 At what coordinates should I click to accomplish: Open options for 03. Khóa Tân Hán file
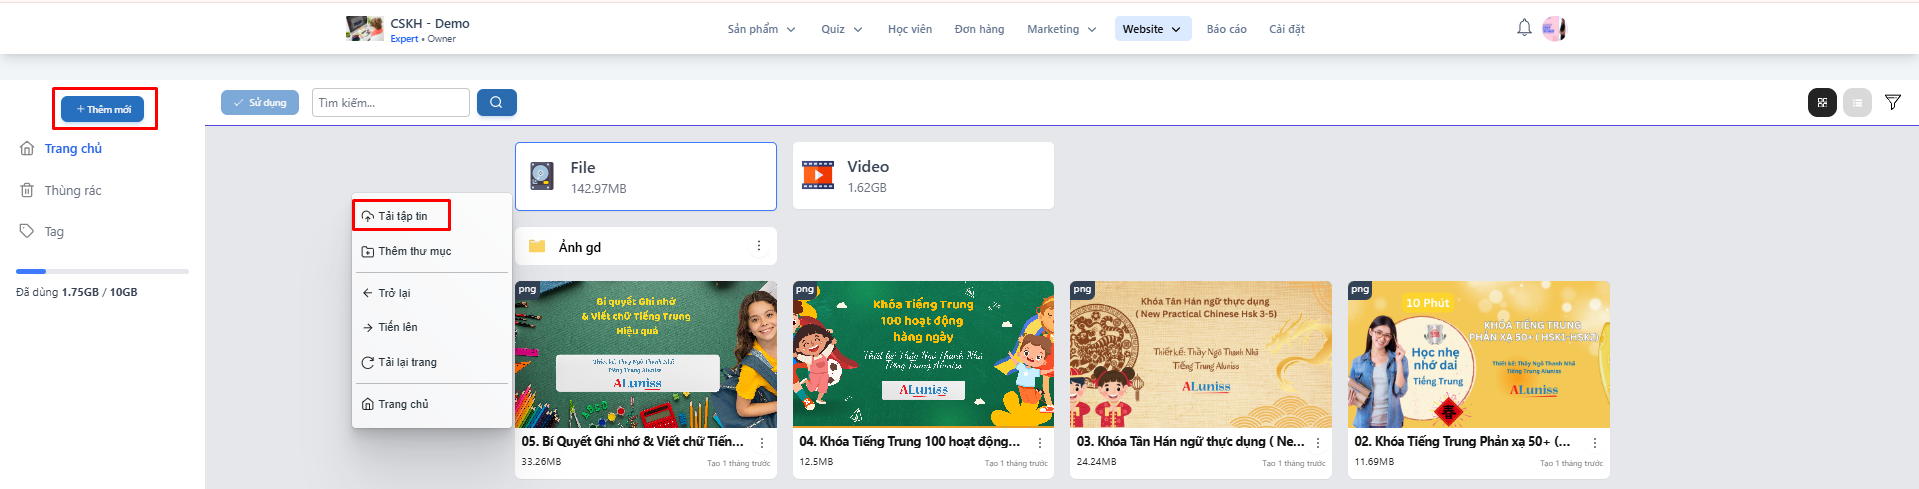[x=1317, y=442]
